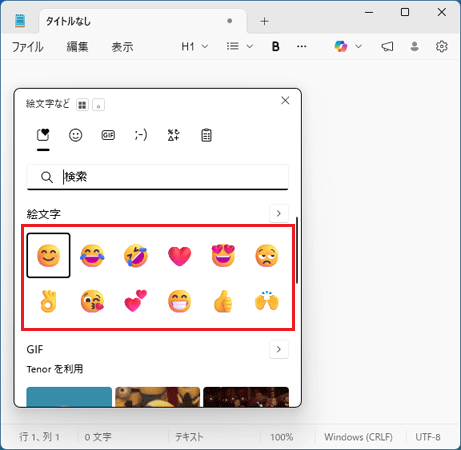461x450 pixels.
Task: Choose the grinning teeth face emoji
Action: tap(180, 301)
